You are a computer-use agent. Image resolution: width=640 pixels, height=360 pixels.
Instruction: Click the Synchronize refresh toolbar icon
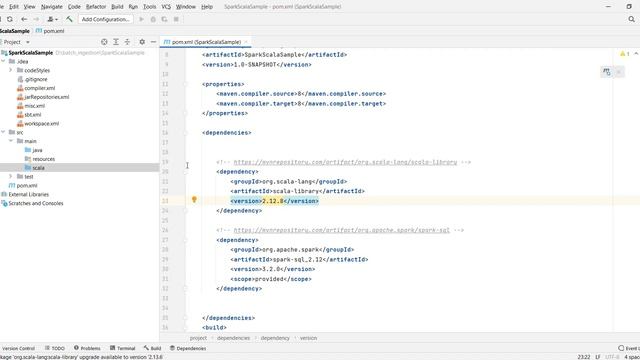click(10, 19)
